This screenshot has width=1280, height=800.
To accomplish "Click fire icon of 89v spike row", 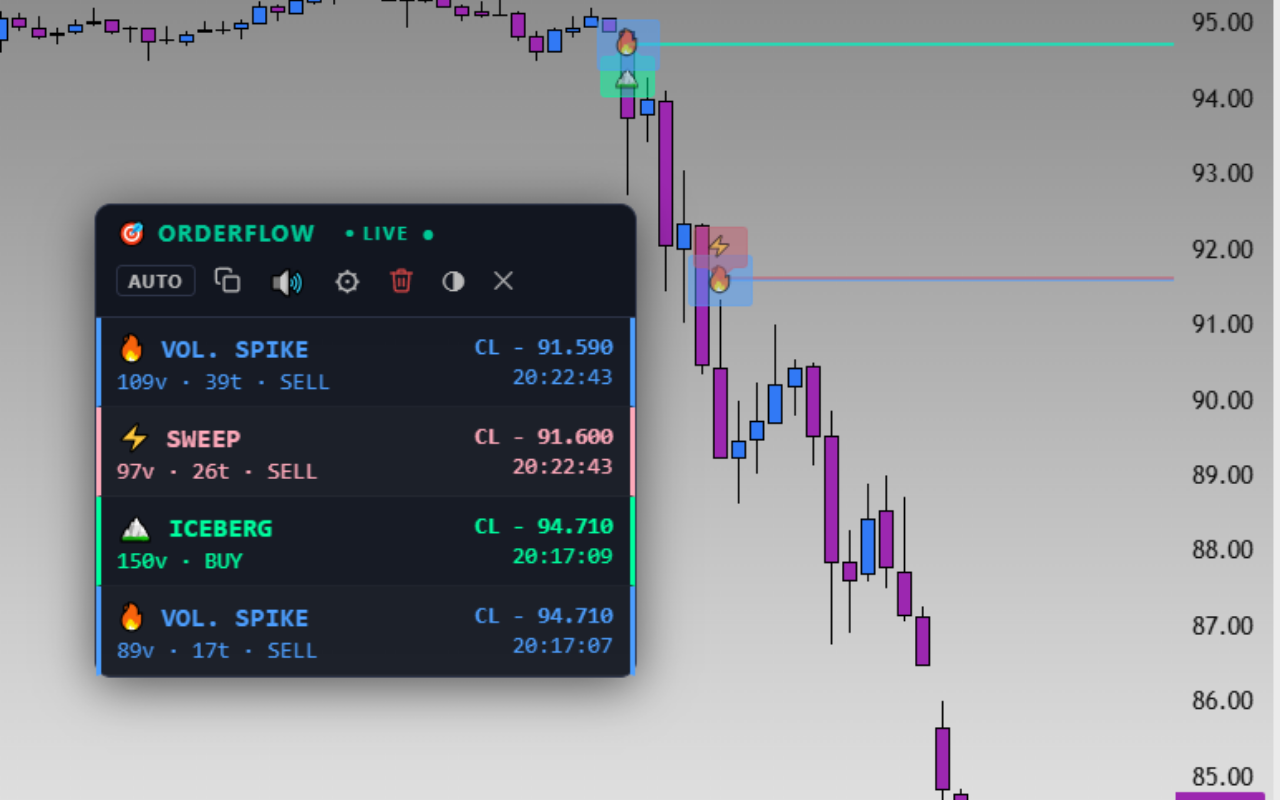I will (x=132, y=617).
